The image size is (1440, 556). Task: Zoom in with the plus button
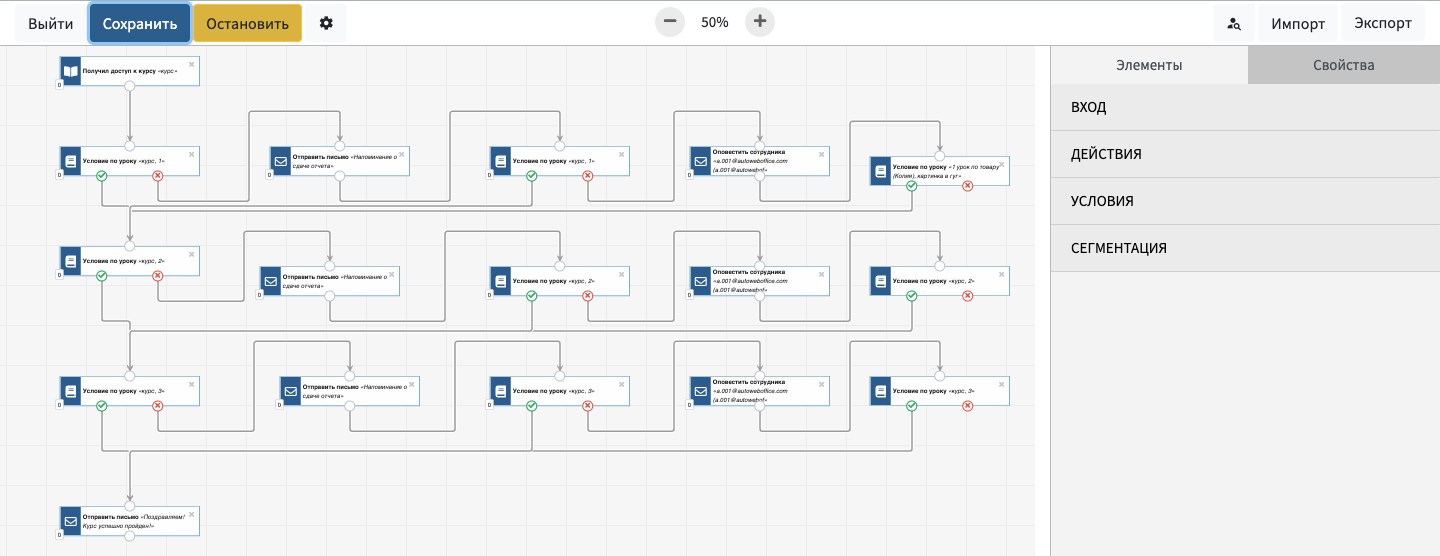760,22
